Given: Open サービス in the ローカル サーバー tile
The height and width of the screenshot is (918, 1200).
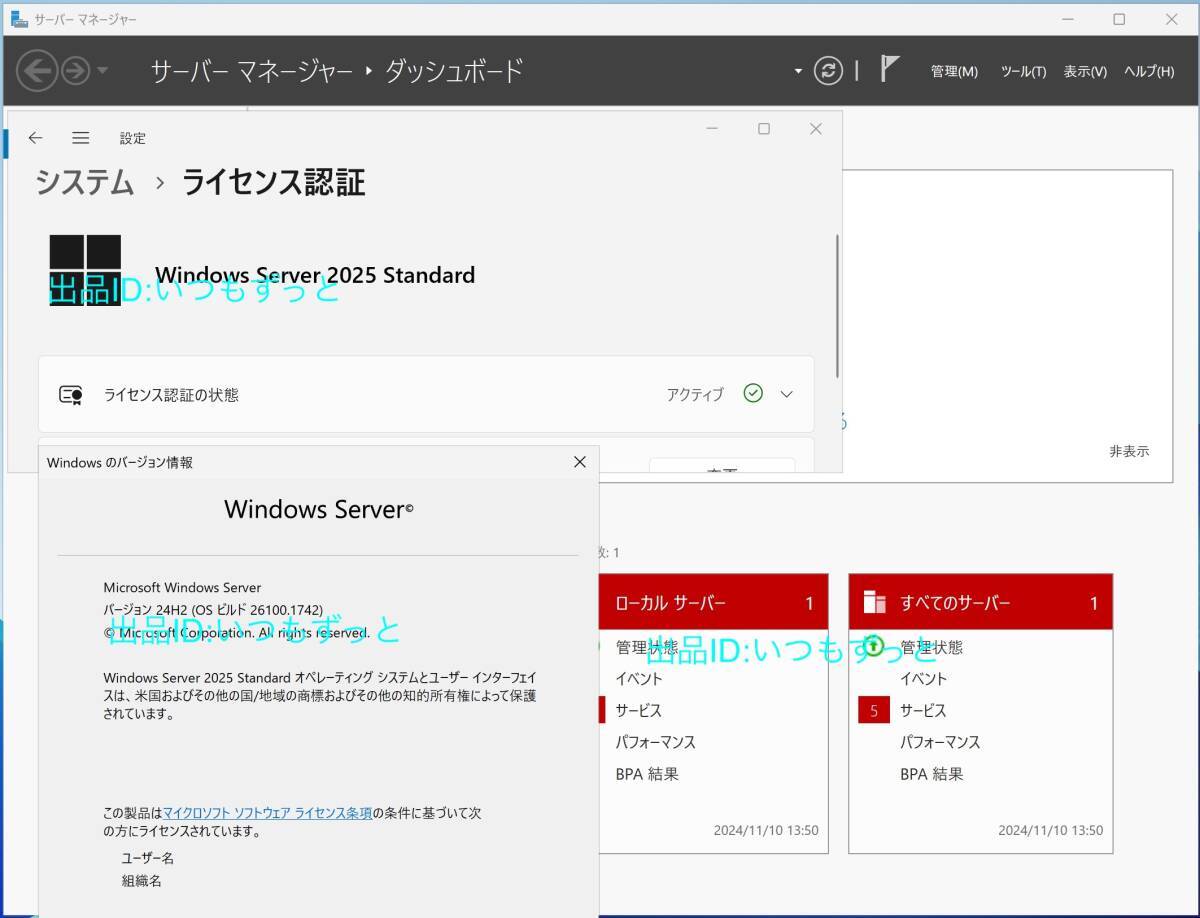Looking at the screenshot, I should (x=638, y=711).
